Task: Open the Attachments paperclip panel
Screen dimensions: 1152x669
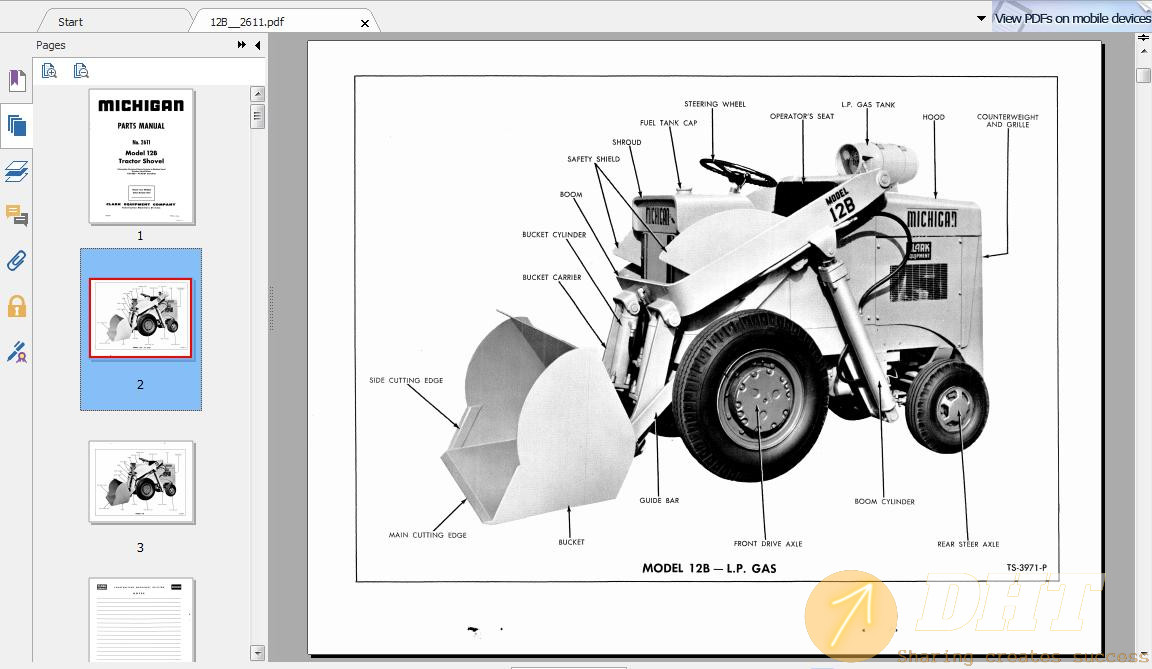Action: pos(16,261)
